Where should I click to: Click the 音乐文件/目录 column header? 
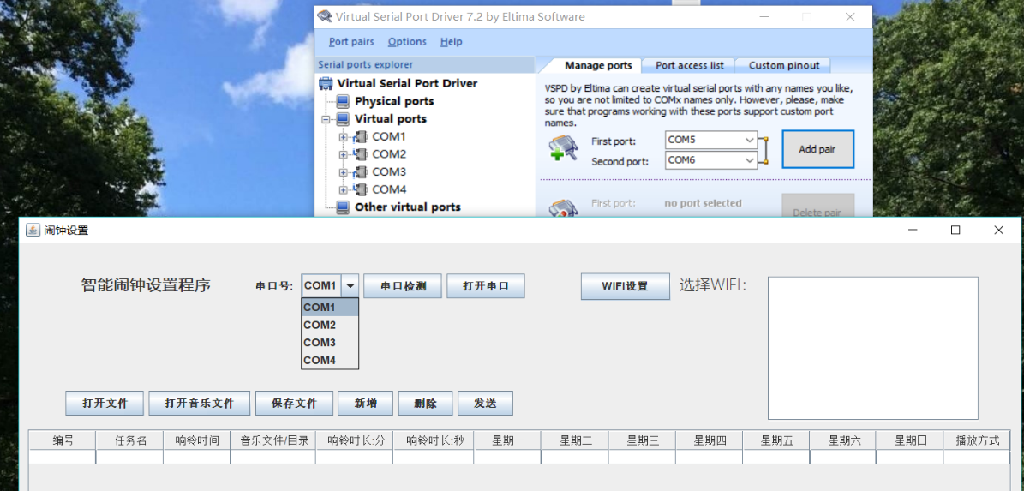coord(273,441)
